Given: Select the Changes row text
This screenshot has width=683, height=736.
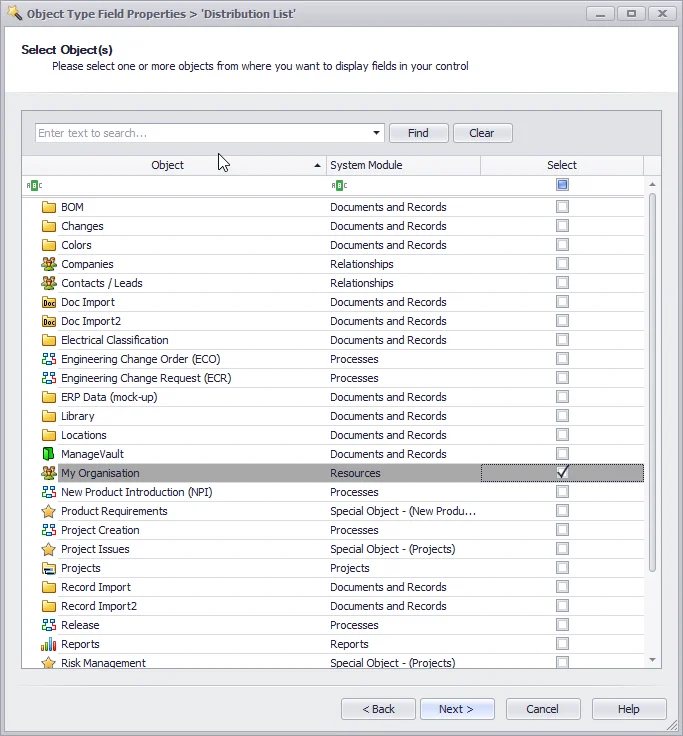Looking at the screenshot, I should point(82,226).
